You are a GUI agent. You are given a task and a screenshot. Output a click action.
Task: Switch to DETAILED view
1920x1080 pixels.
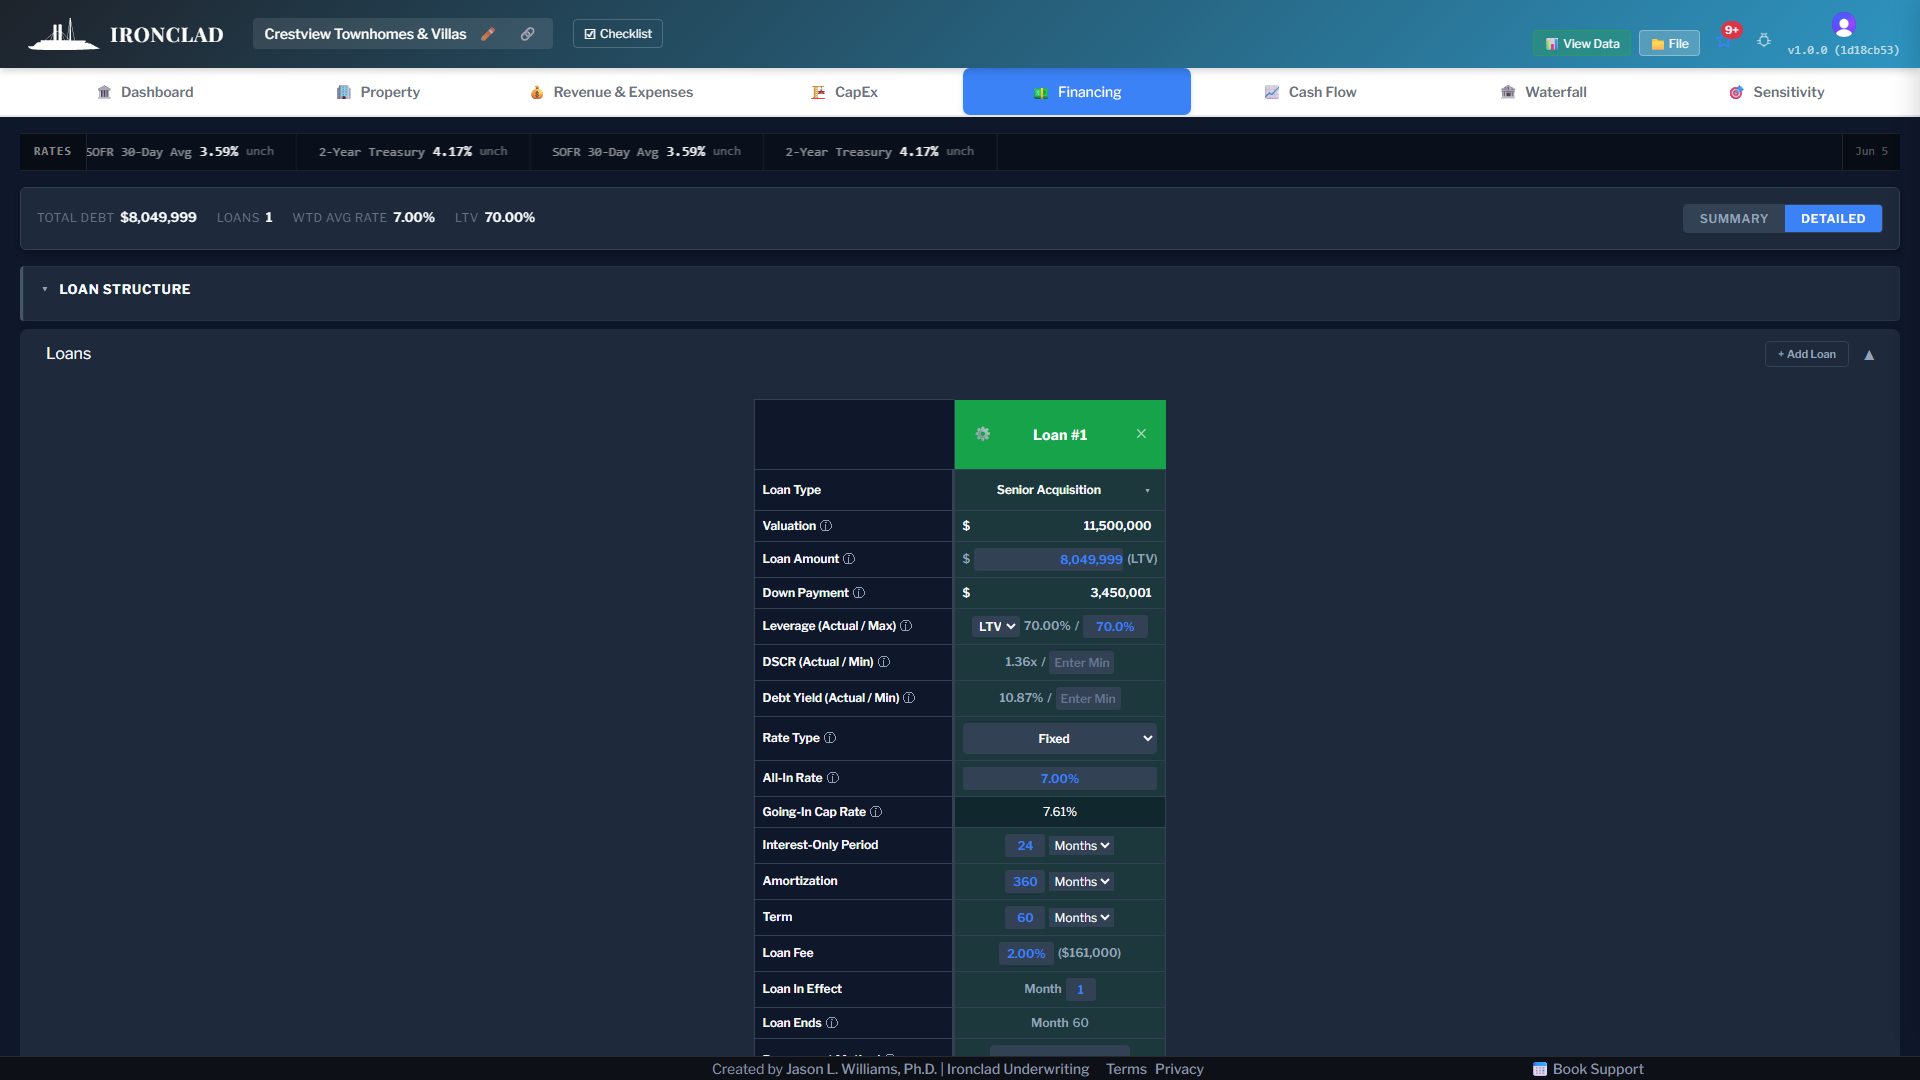(1833, 218)
